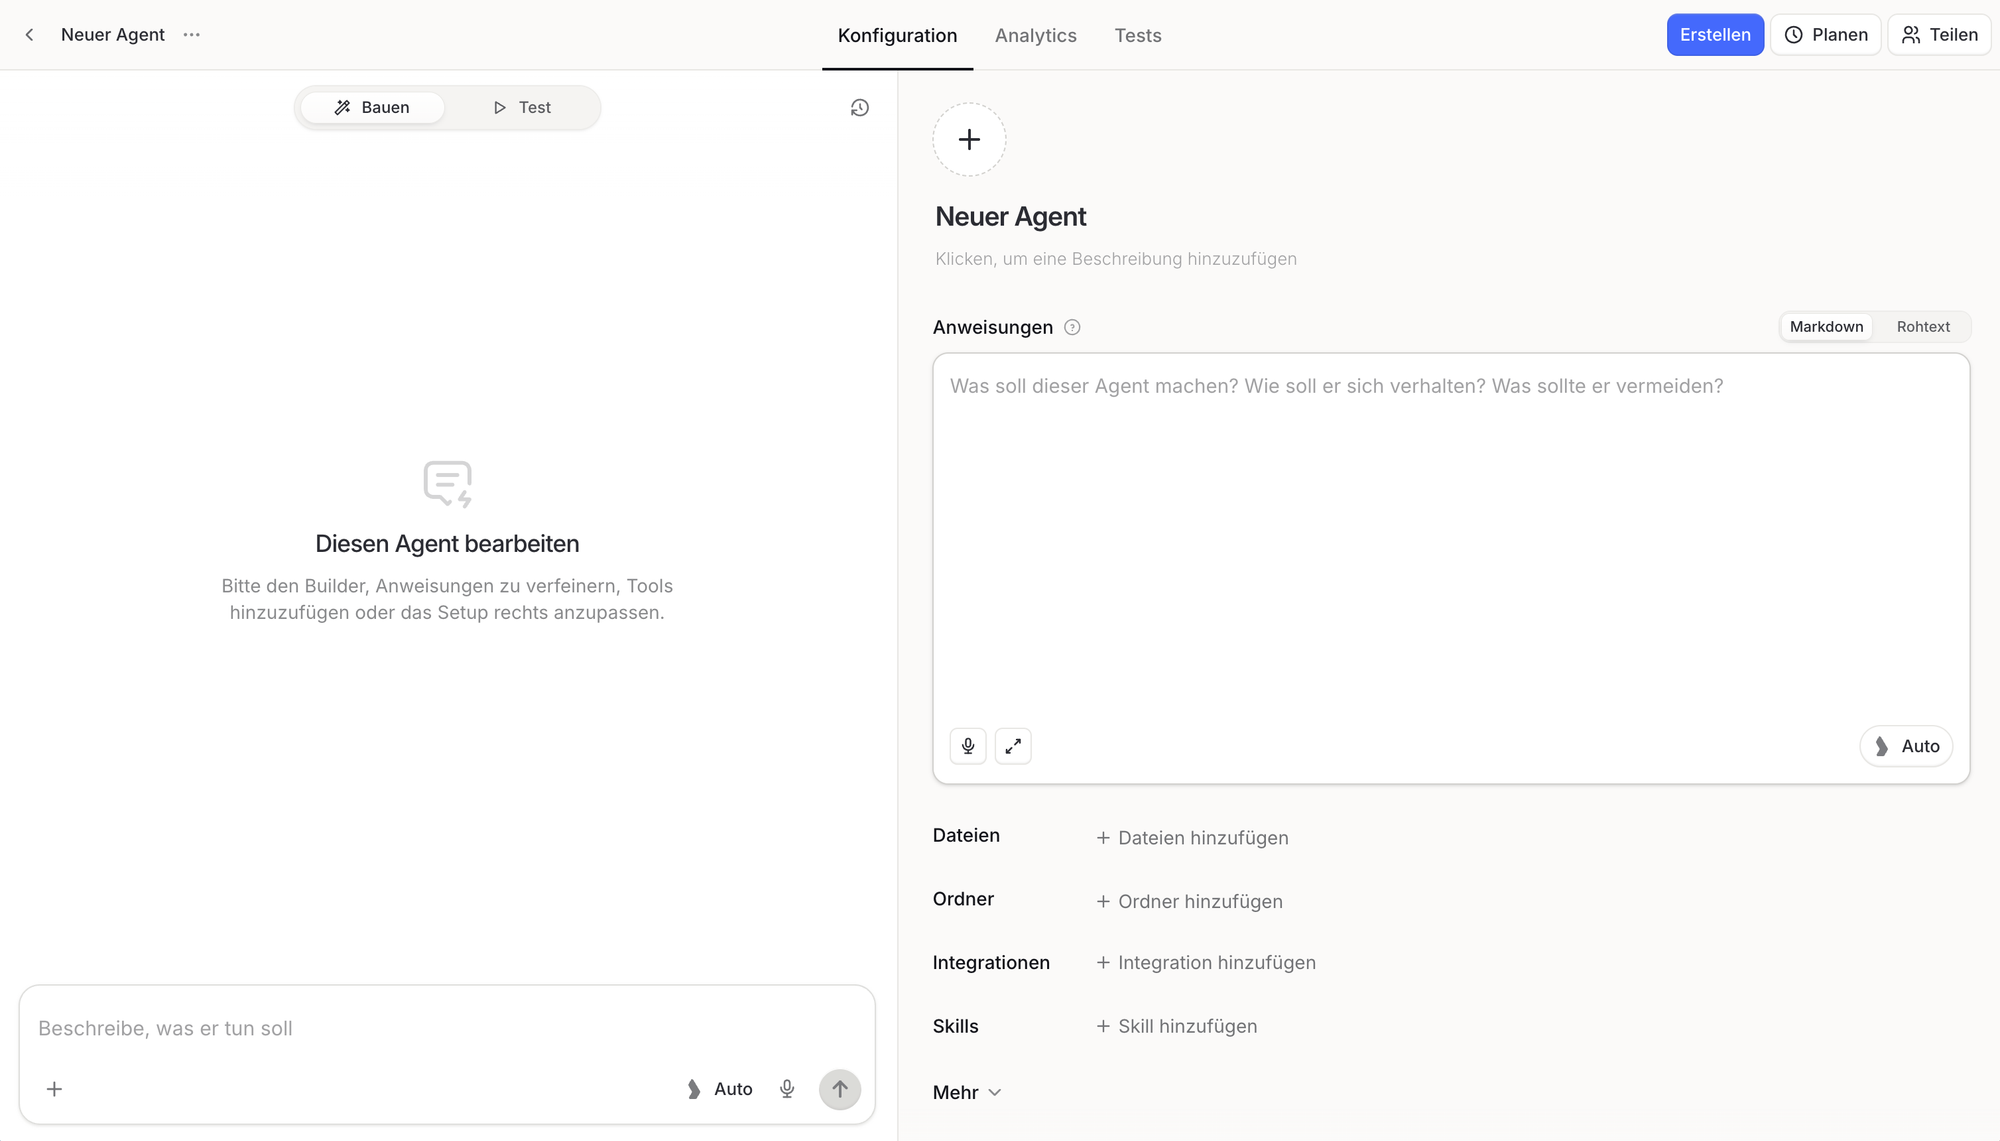Screen dimensions: 2000x1141
Task: Send the message with the arrow-up button
Action: click(x=840, y=1089)
